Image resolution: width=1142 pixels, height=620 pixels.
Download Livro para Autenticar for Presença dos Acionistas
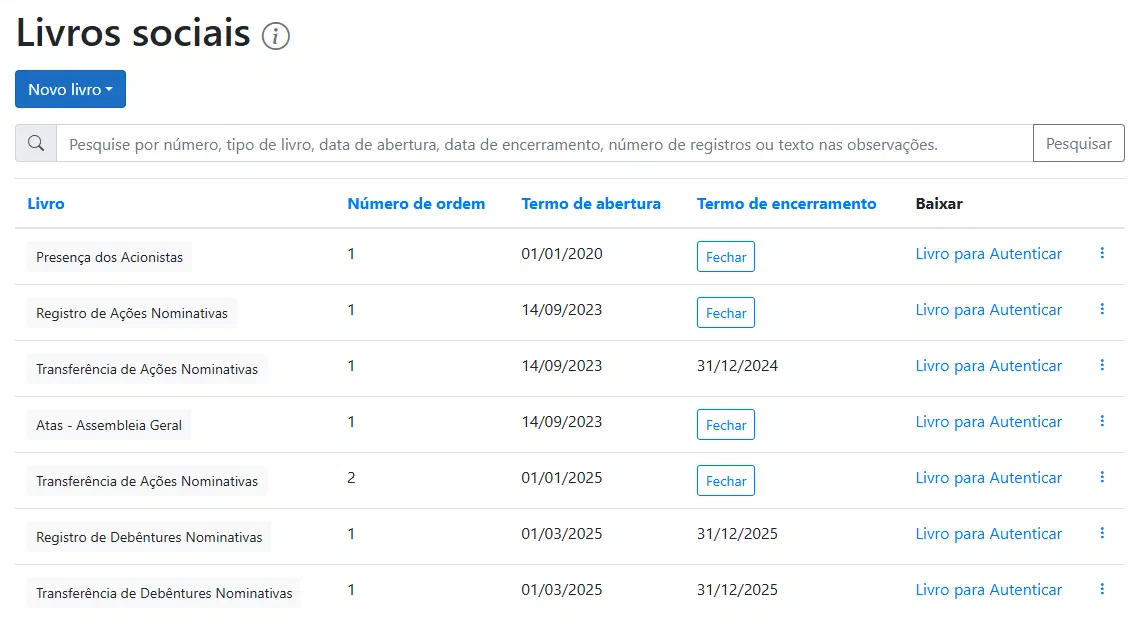(988, 254)
